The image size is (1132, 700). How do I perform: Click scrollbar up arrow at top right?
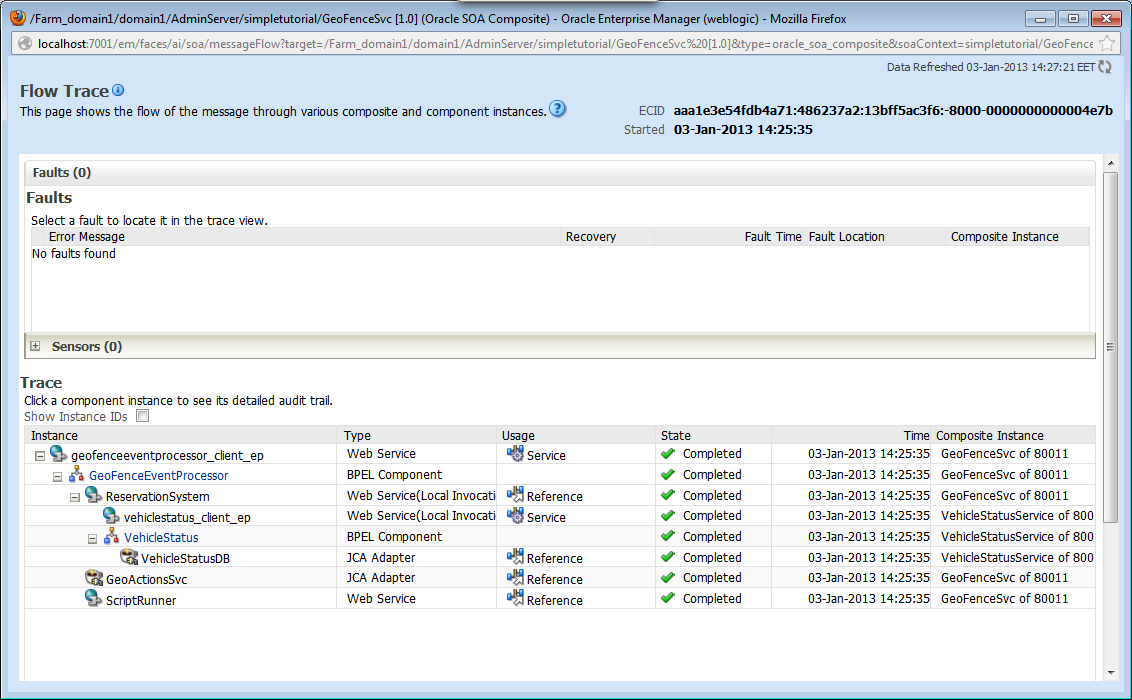point(1110,164)
